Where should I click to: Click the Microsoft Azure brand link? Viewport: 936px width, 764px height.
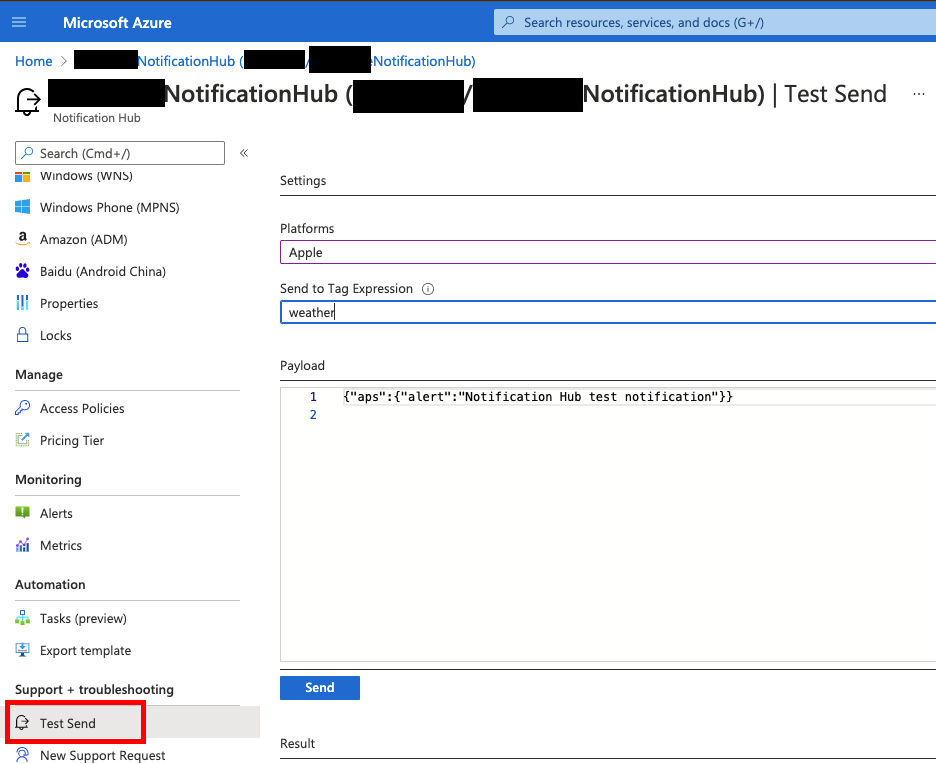point(117,23)
